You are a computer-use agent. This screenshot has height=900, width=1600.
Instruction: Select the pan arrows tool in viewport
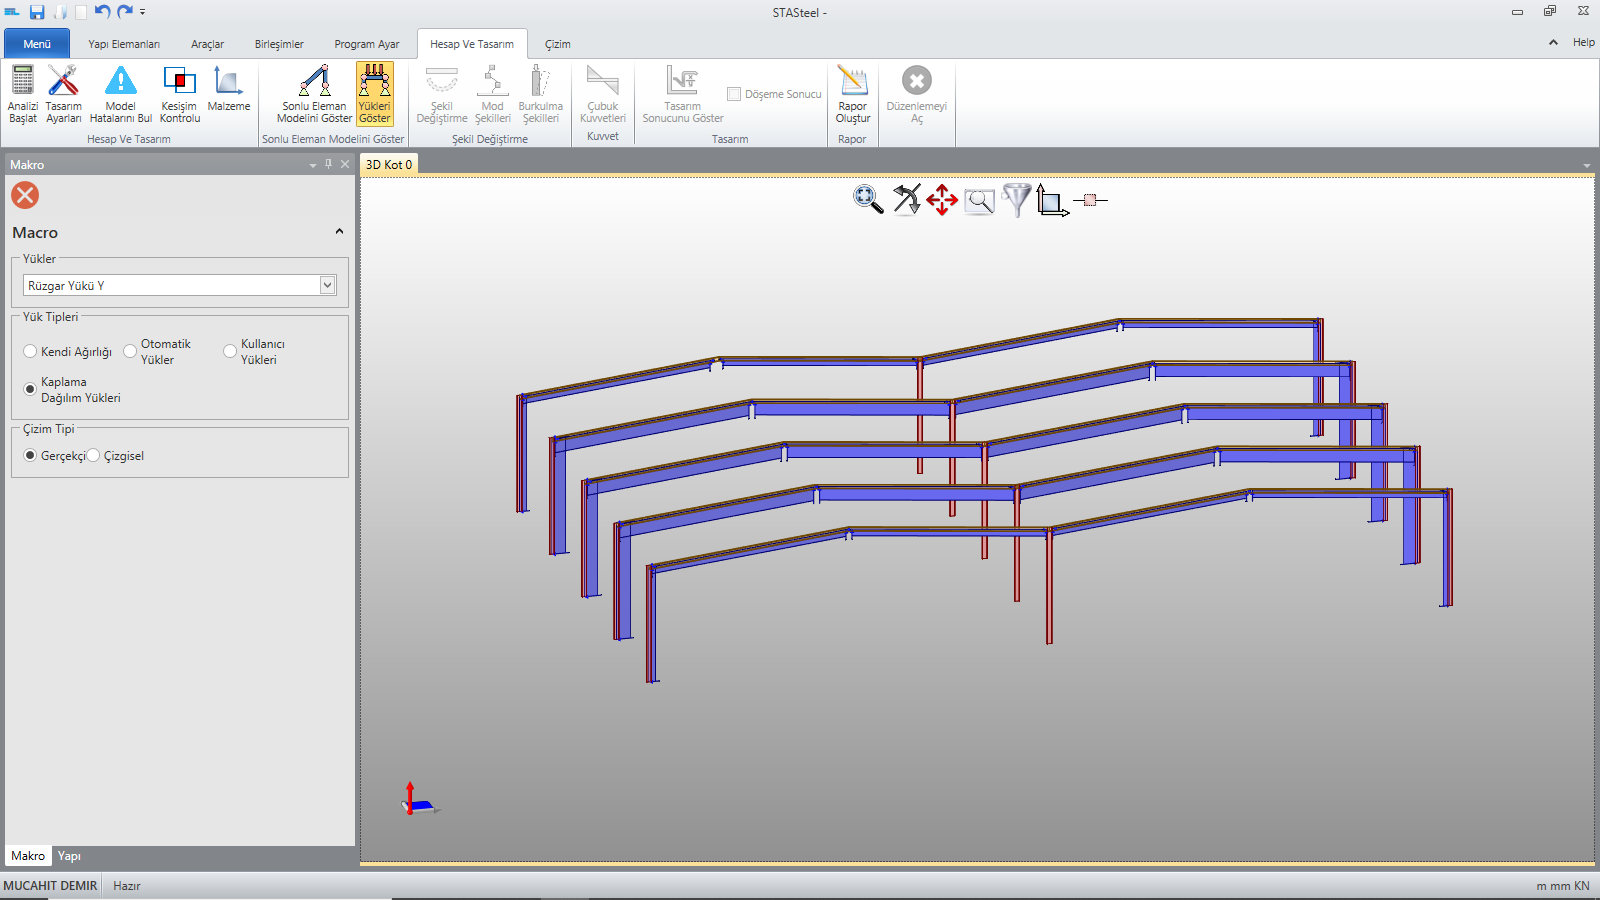click(x=942, y=200)
